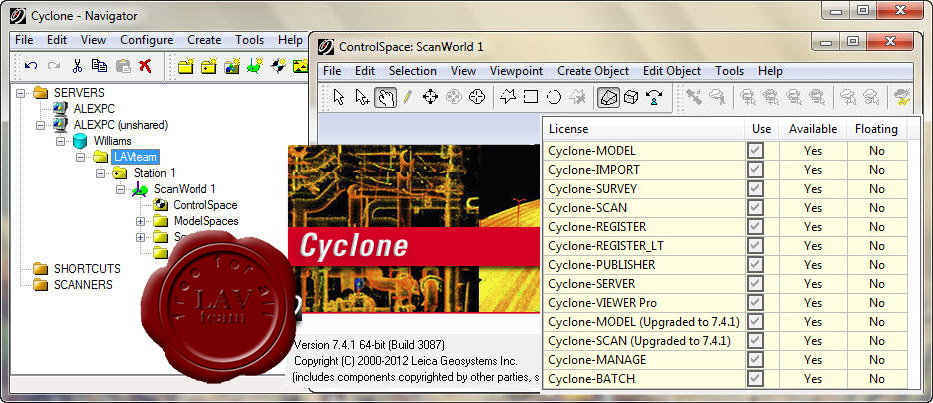Click the Paste clipboard icon in Navigator

[x=123, y=66]
